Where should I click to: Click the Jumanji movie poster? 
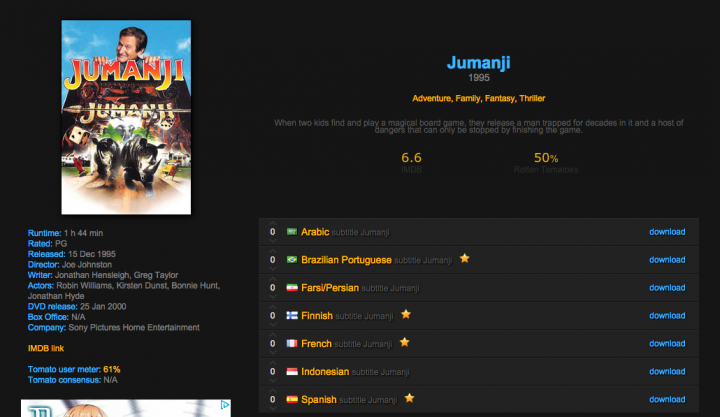pyautogui.click(x=126, y=117)
